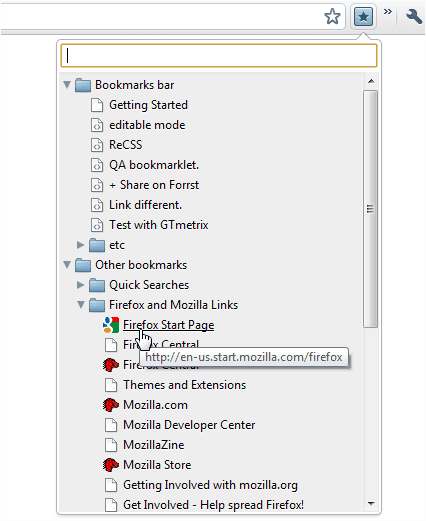Open the Link different. bookmark

click(145, 205)
